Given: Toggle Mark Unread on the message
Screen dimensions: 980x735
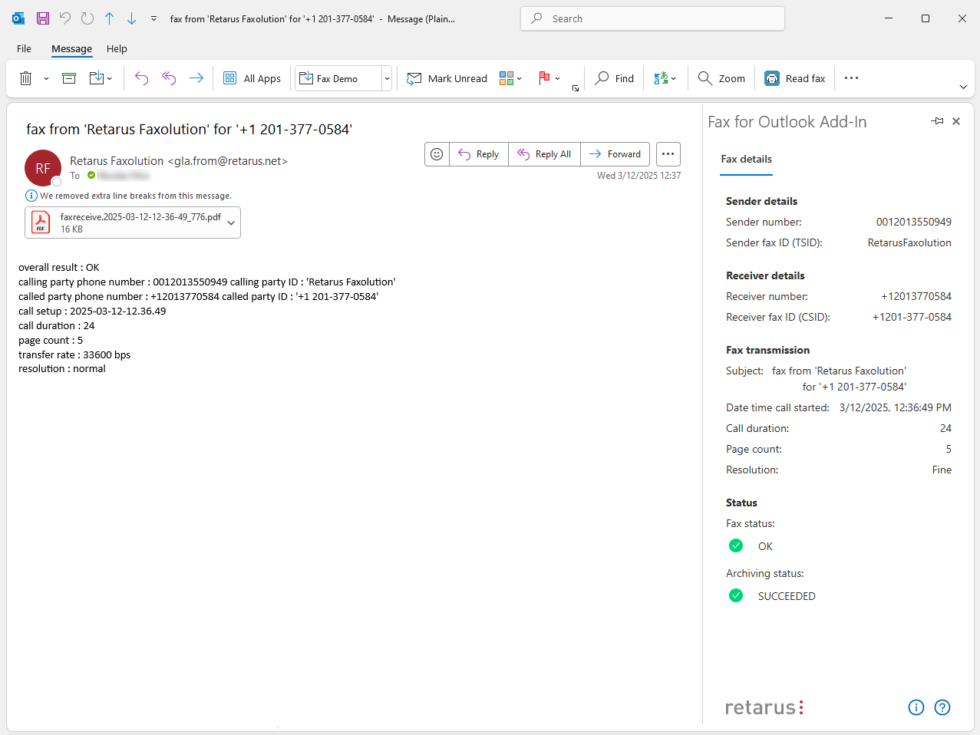Looking at the screenshot, I should tap(447, 78).
